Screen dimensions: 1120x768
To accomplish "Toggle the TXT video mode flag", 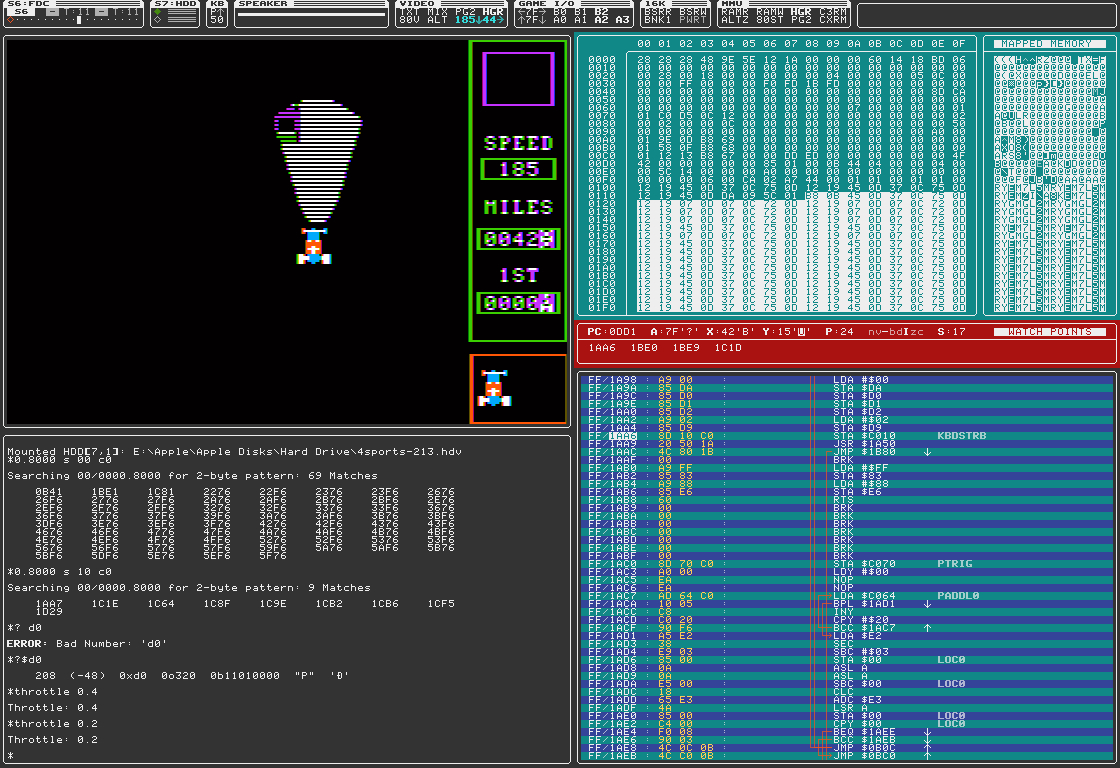I will [x=408, y=11].
